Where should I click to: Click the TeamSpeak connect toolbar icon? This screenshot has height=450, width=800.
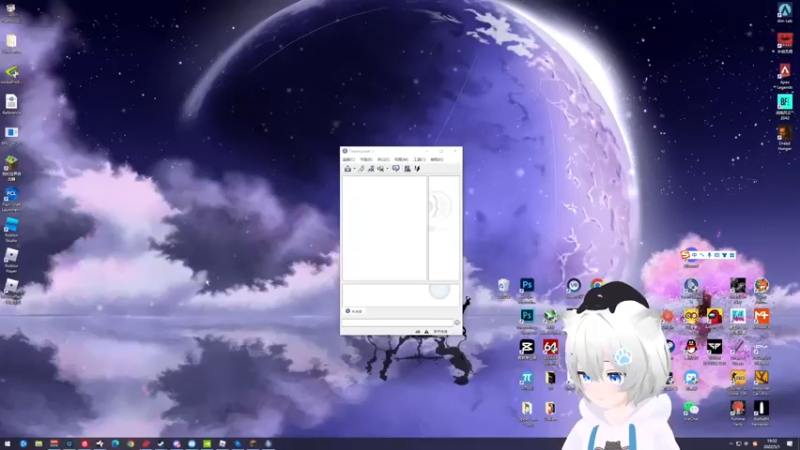pyautogui.click(x=347, y=169)
